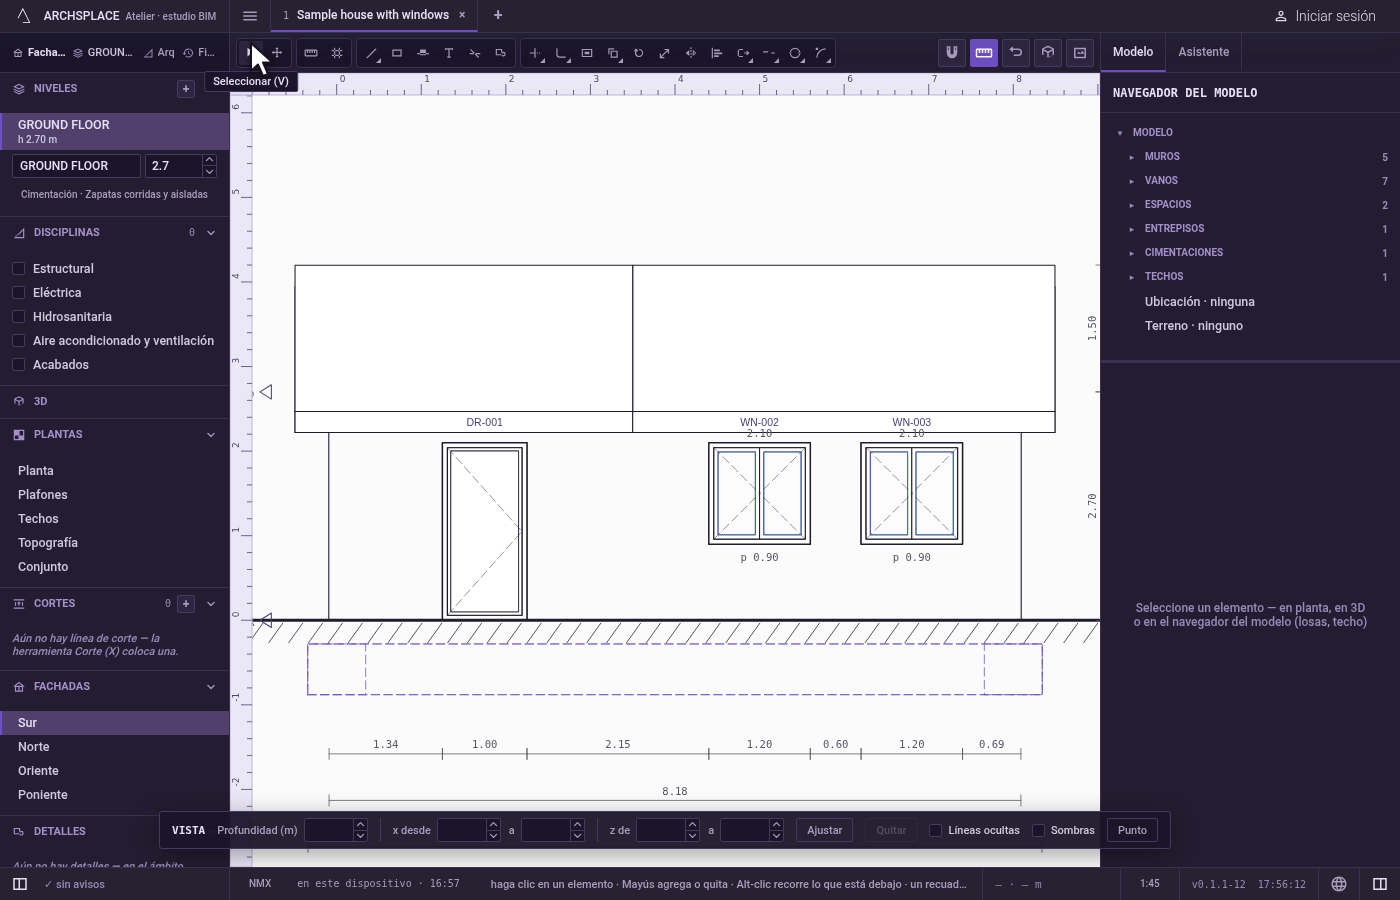Image resolution: width=1400 pixels, height=900 pixels.
Task: Open the 3D cube view icon
Action: [1048, 53]
